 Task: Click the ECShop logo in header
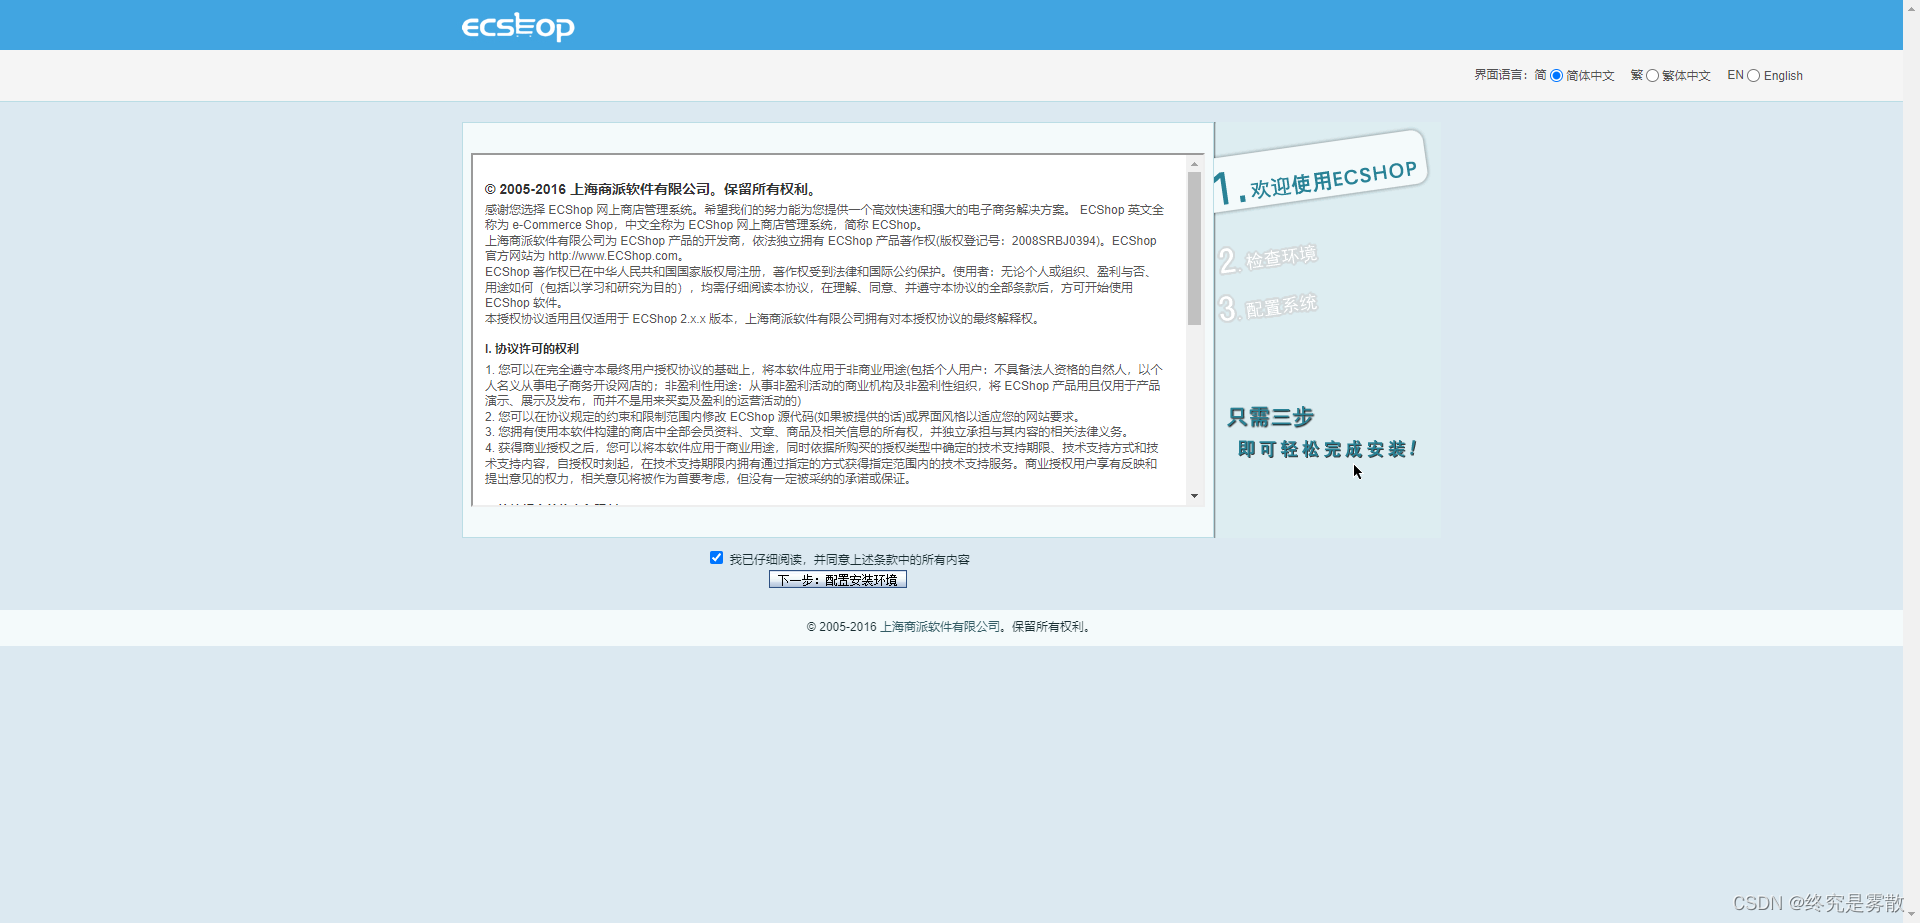518,26
